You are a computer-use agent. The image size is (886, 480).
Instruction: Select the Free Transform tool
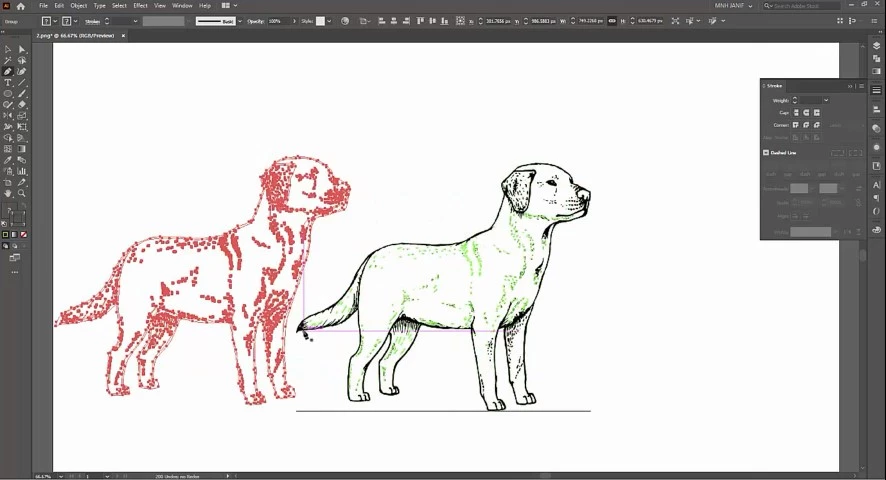(x=21, y=127)
